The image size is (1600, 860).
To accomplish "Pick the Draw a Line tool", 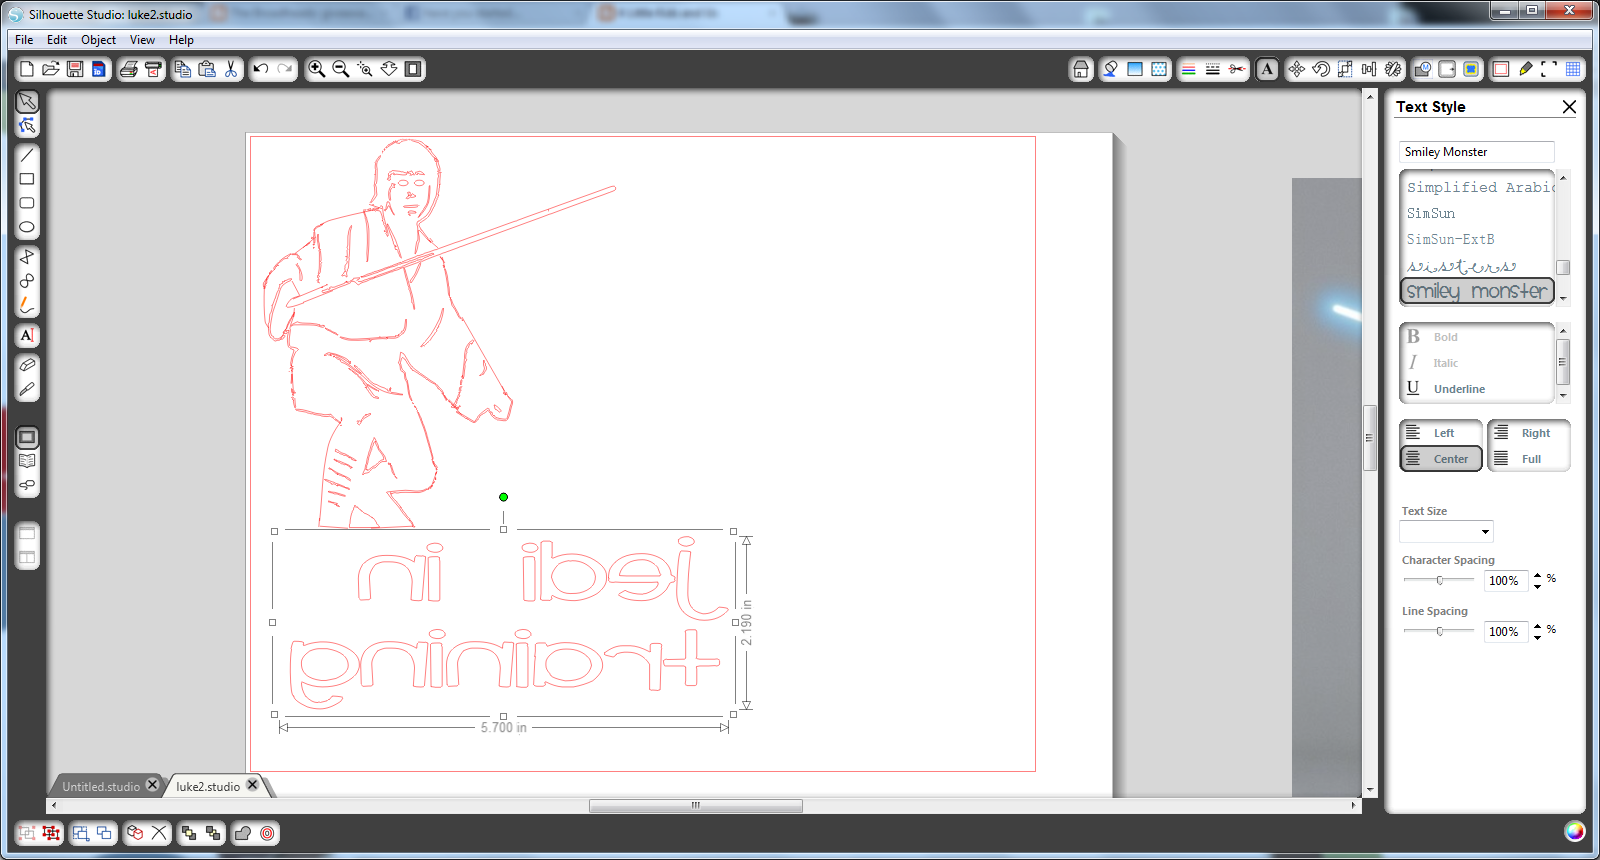I will (x=27, y=155).
